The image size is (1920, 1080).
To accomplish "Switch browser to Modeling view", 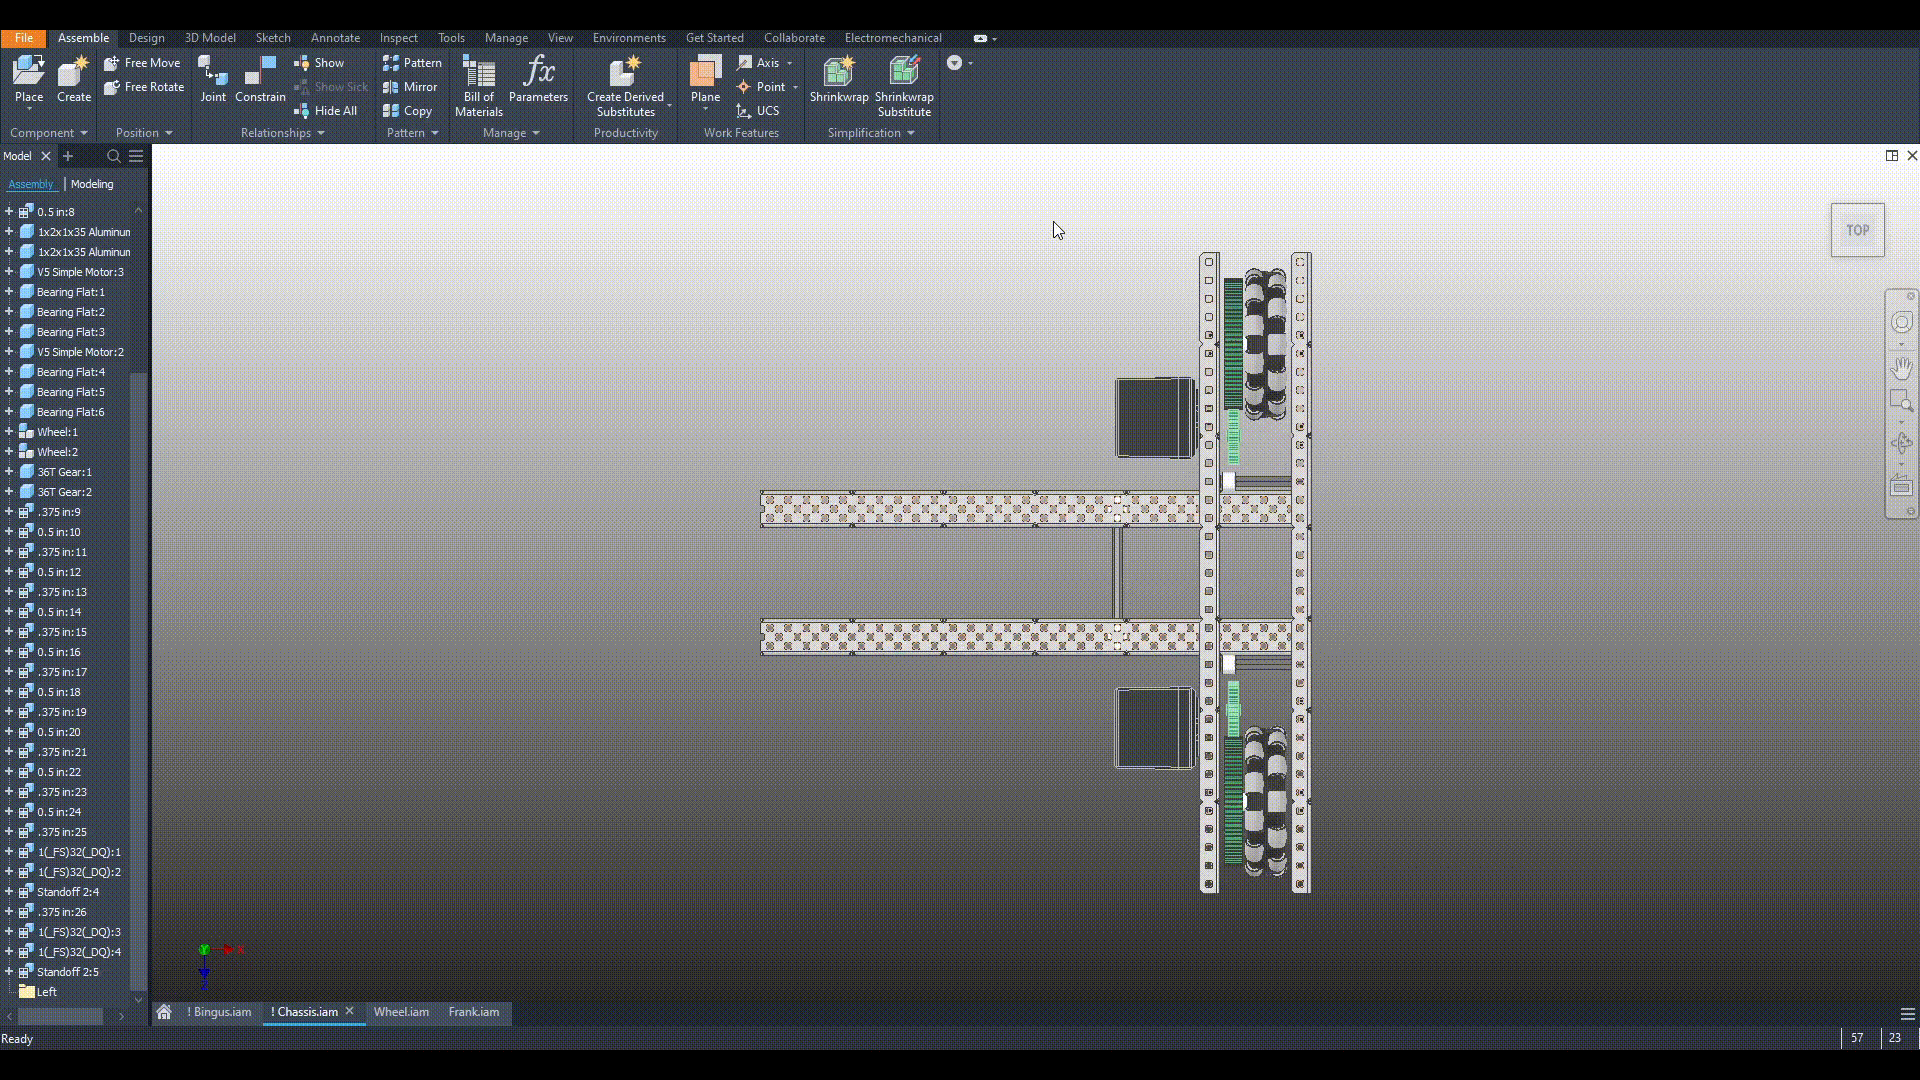I will tap(92, 184).
